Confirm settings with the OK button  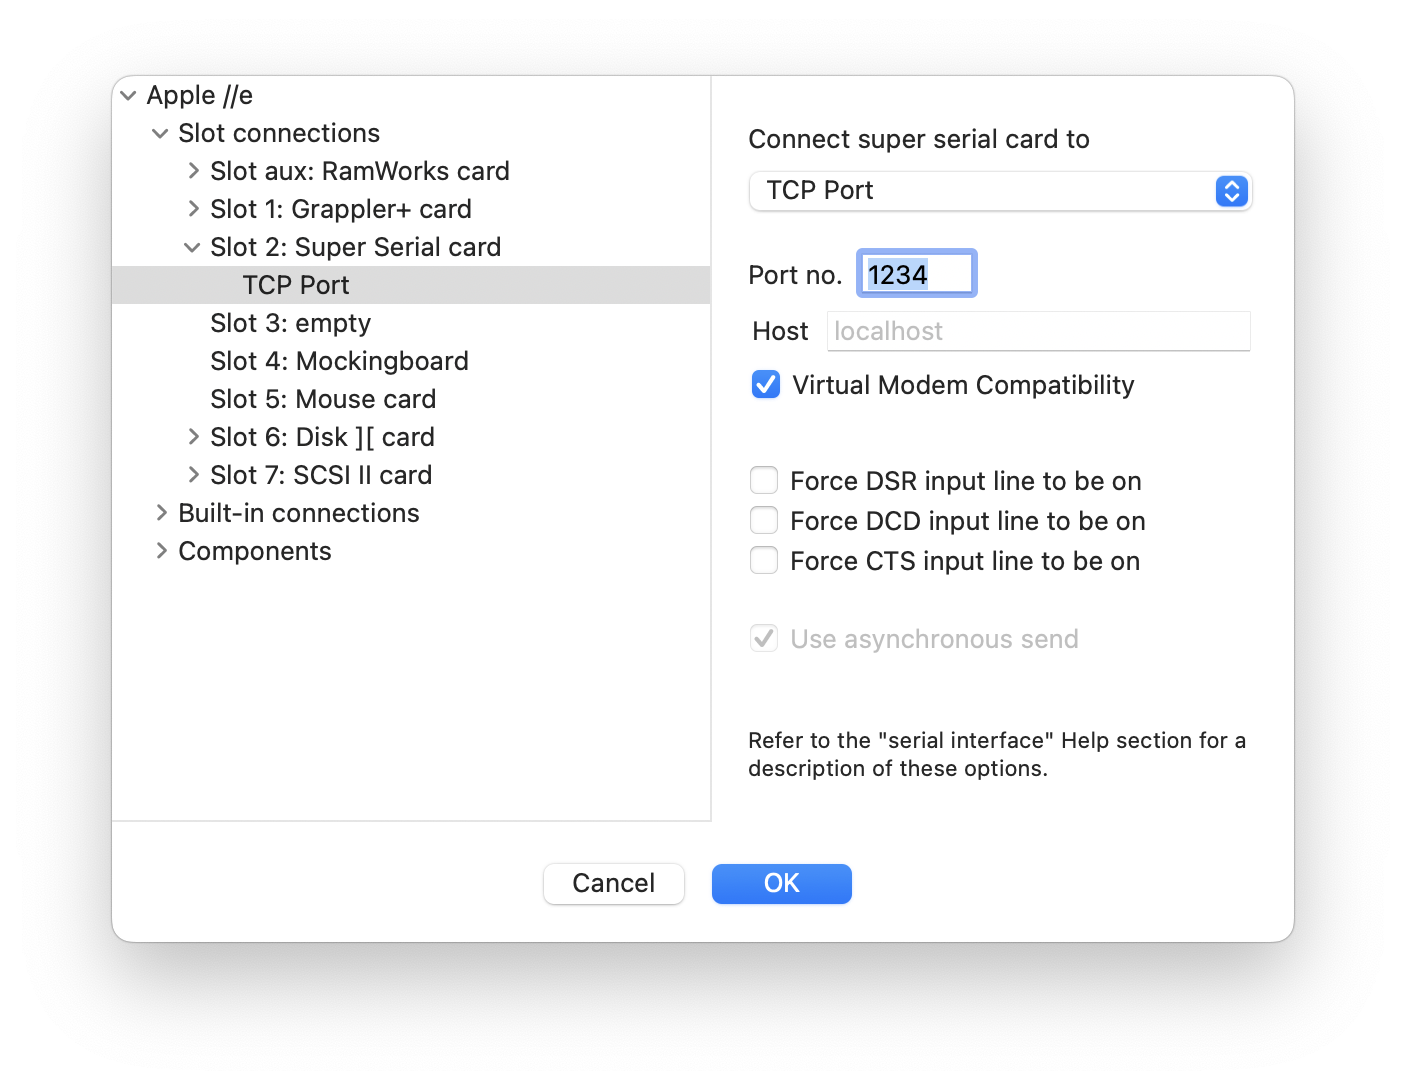pyautogui.click(x=781, y=884)
